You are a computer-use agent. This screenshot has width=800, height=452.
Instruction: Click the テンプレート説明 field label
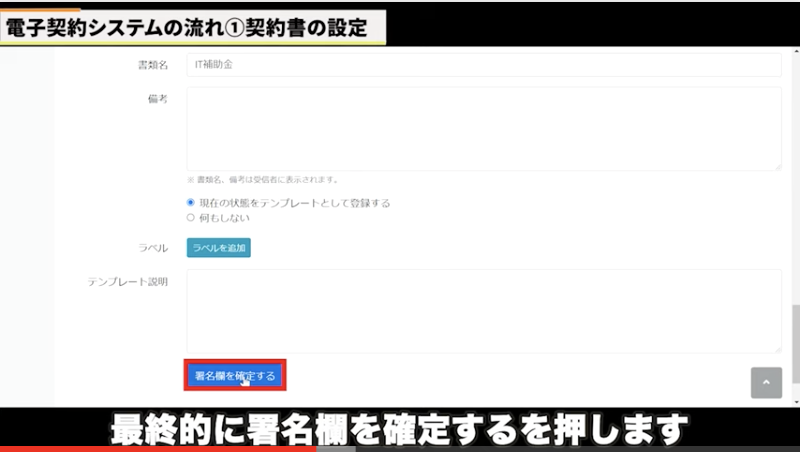(x=128, y=282)
